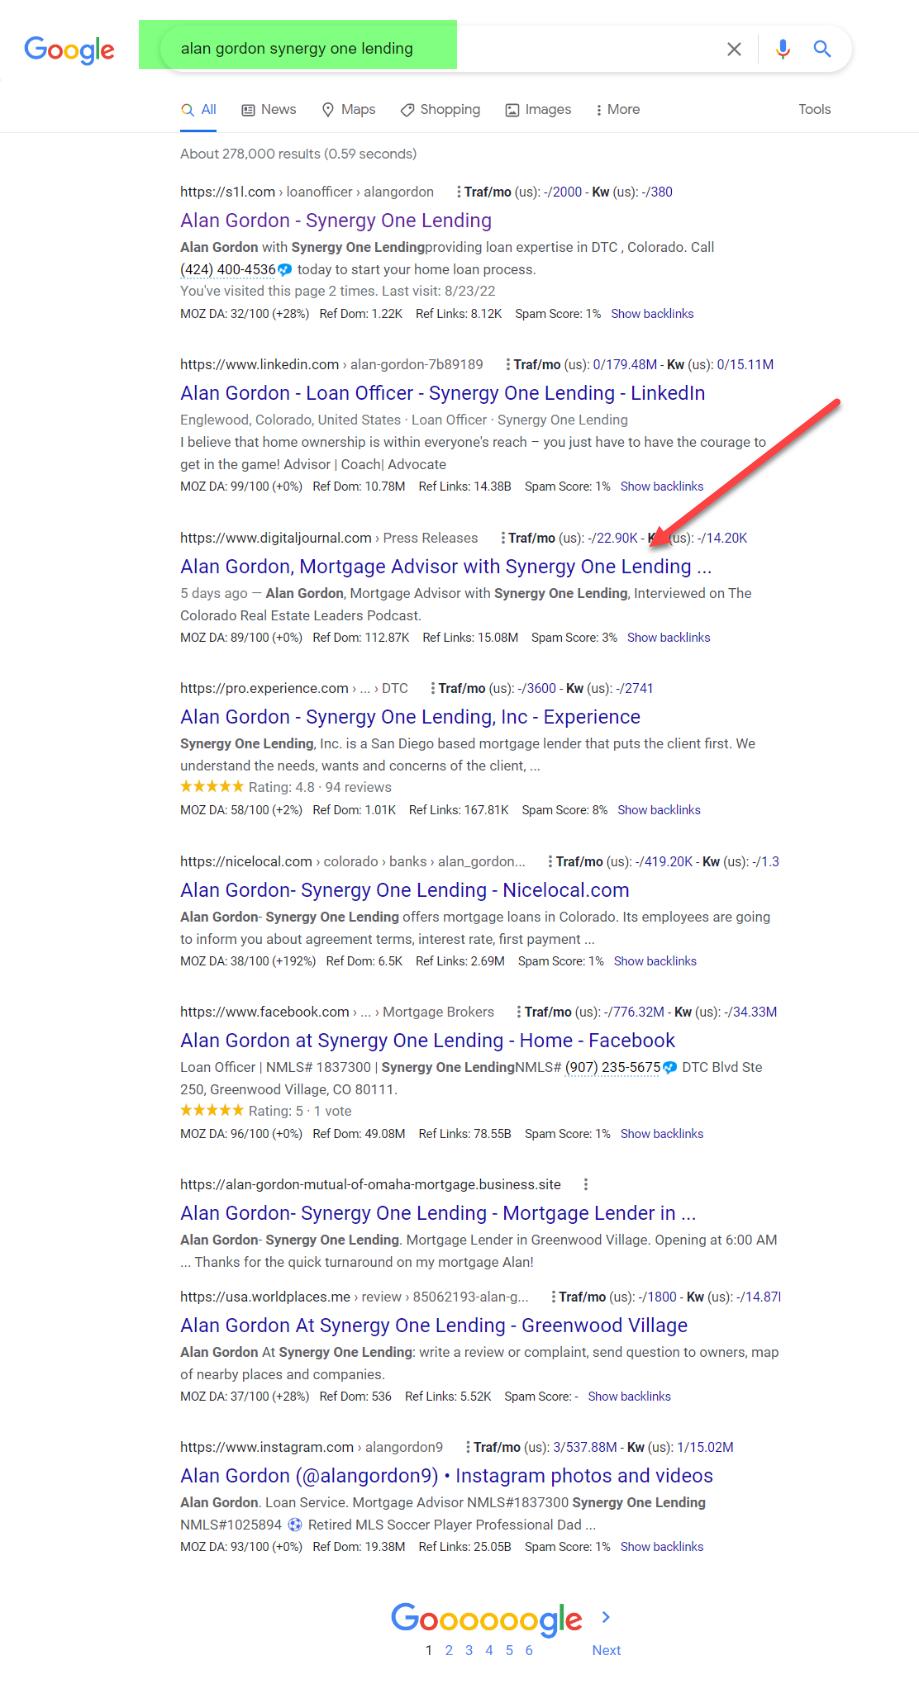Image resolution: width=919 pixels, height=1683 pixels.
Task: Open the three-dot menu for linkedin.com result
Action: click(x=508, y=364)
